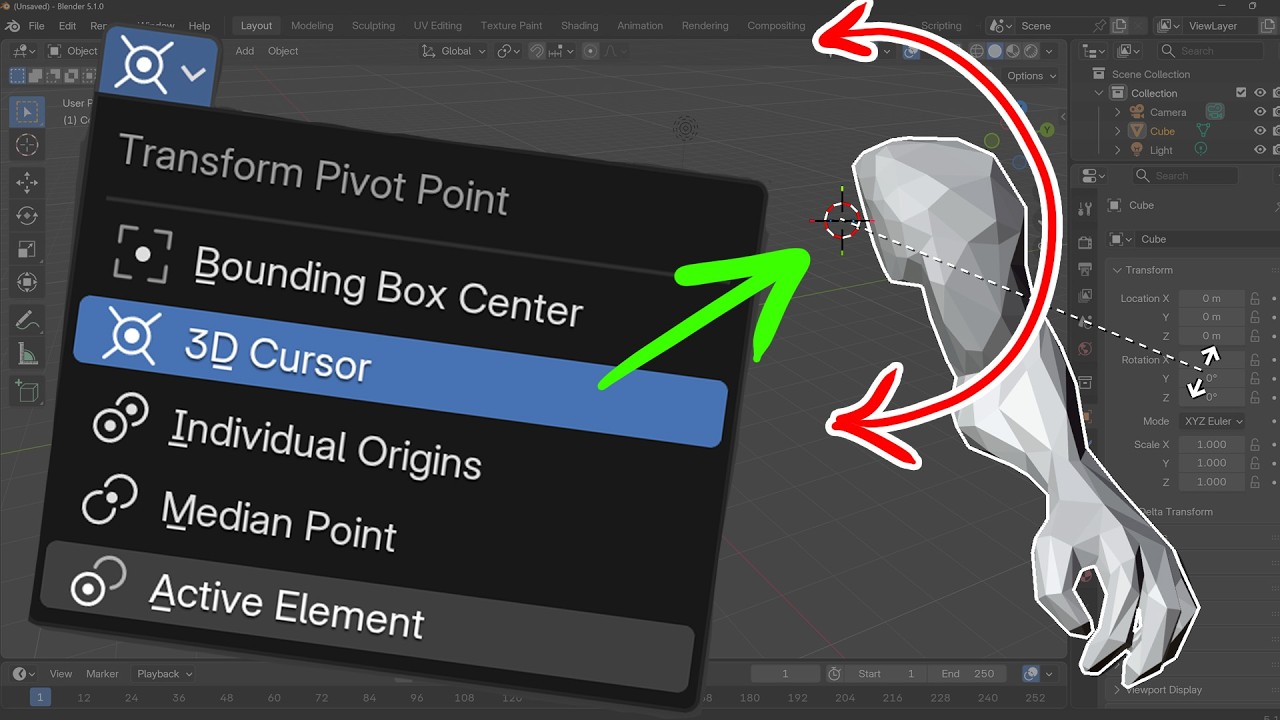Open the Render properties tab

point(1085,242)
